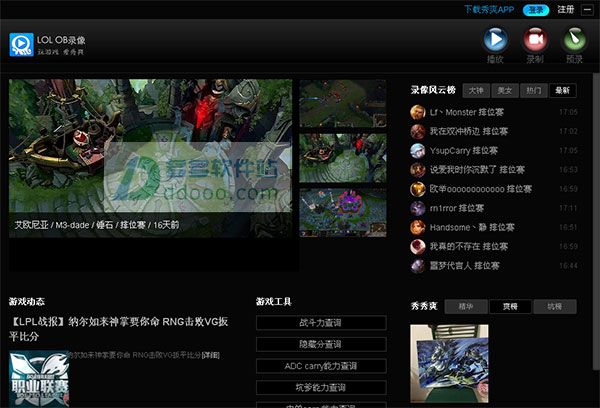The image size is (600, 408).
Task: Click the [详细] details link
Action: pyautogui.click(x=210, y=355)
